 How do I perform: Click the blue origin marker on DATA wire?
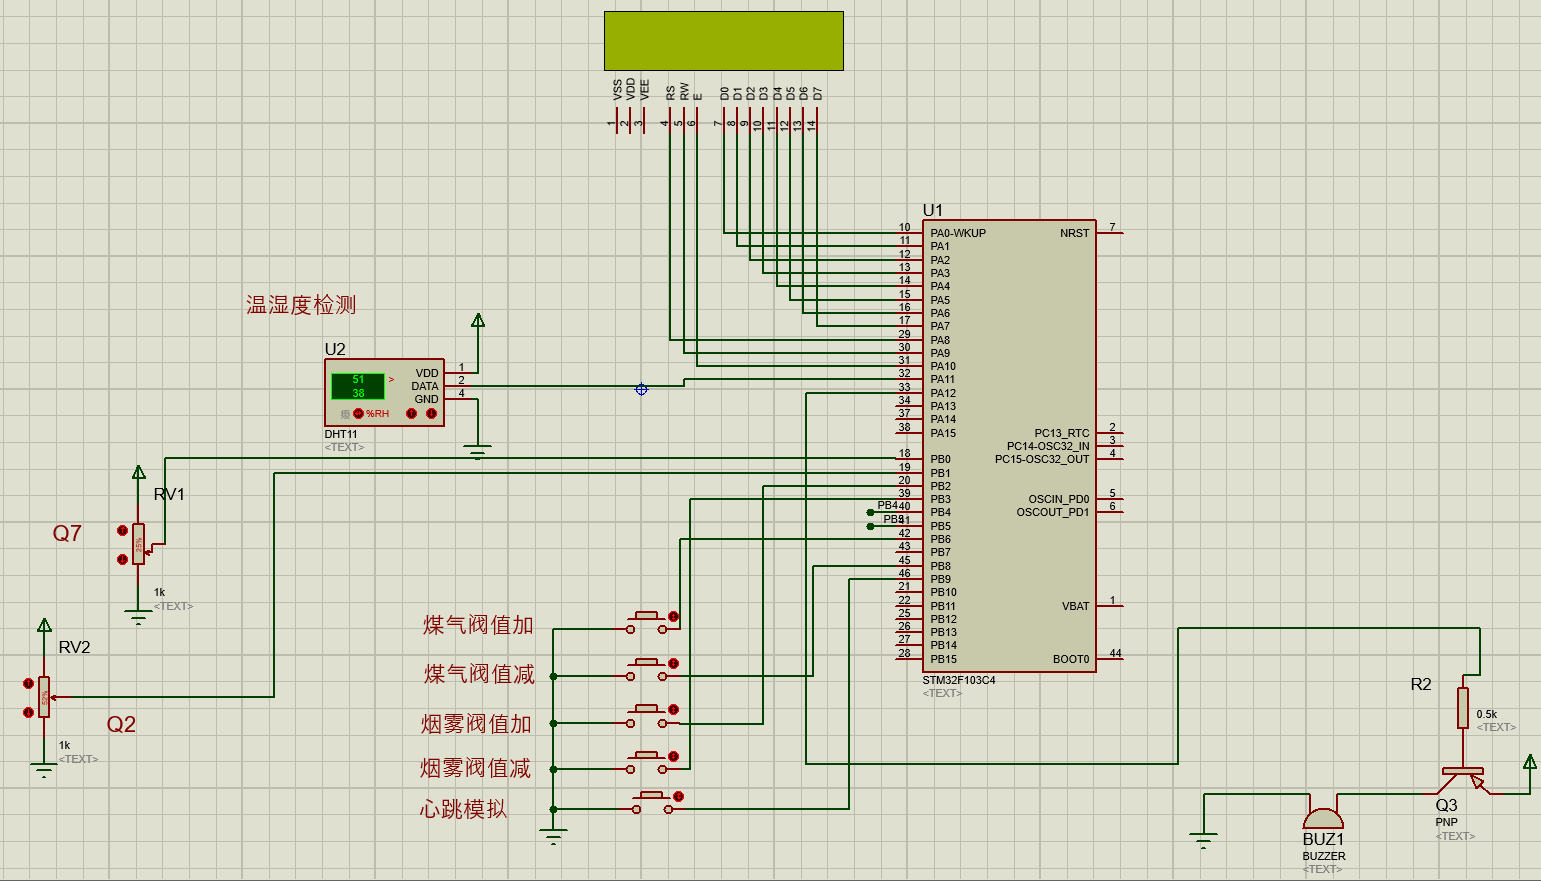pyautogui.click(x=641, y=389)
